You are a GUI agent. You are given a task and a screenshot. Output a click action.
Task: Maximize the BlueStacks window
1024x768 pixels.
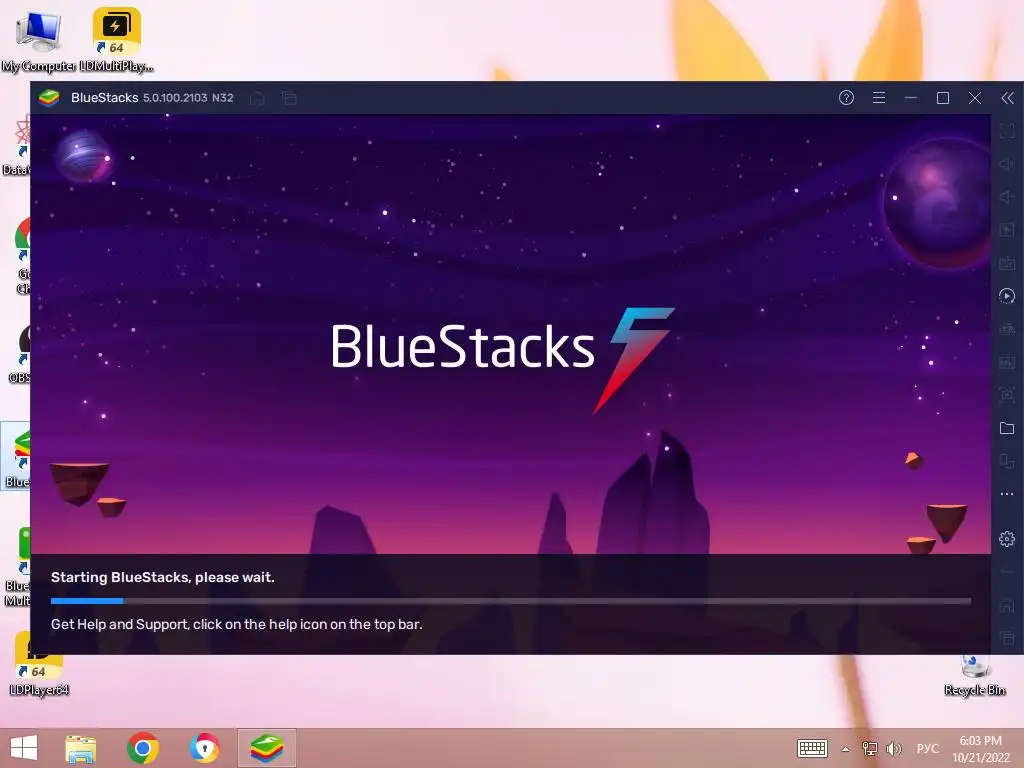(x=943, y=98)
